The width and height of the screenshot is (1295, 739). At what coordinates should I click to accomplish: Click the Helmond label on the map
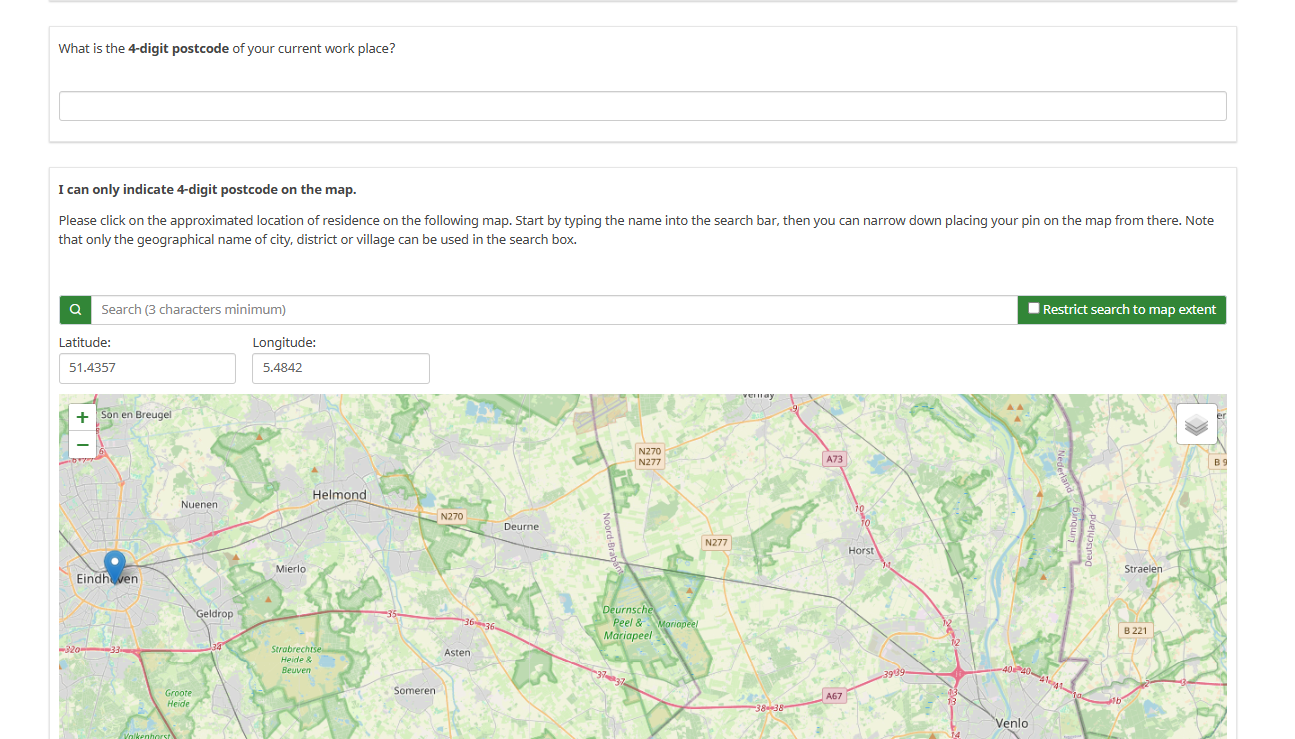click(340, 495)
